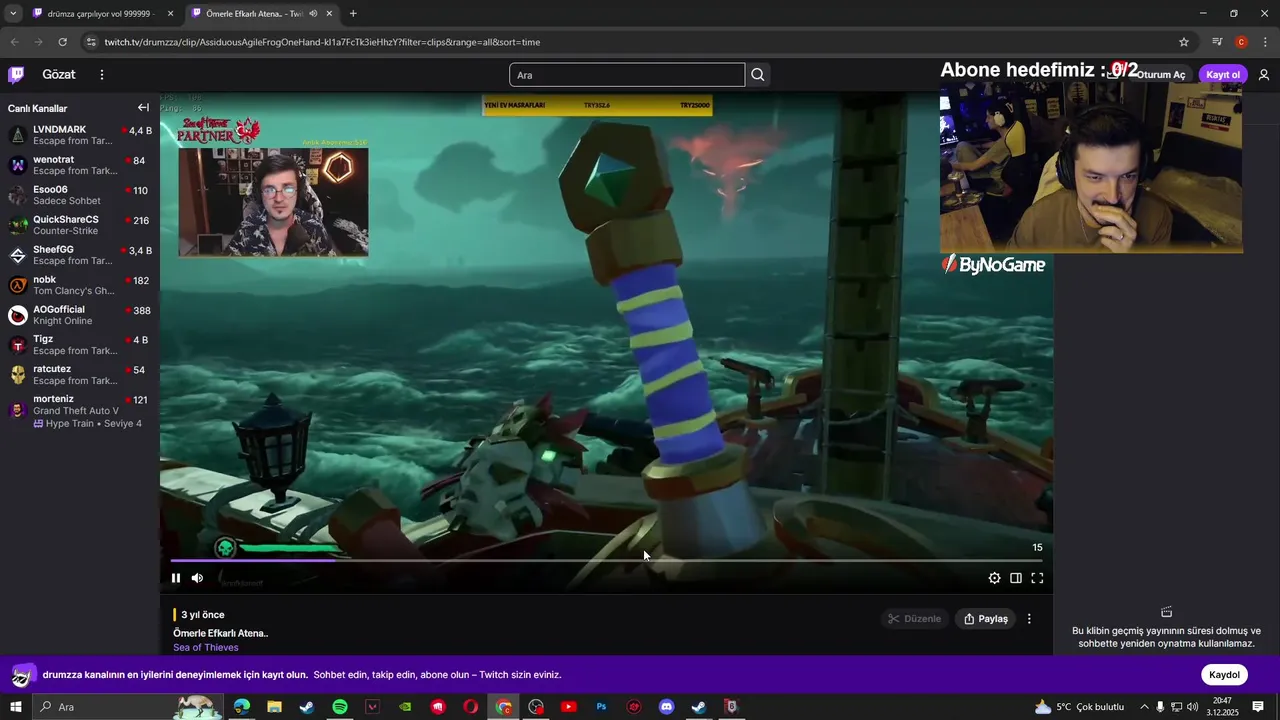Open ratcutez channel avatar
Screen dimensions: 1280x720
click(18, 375)
